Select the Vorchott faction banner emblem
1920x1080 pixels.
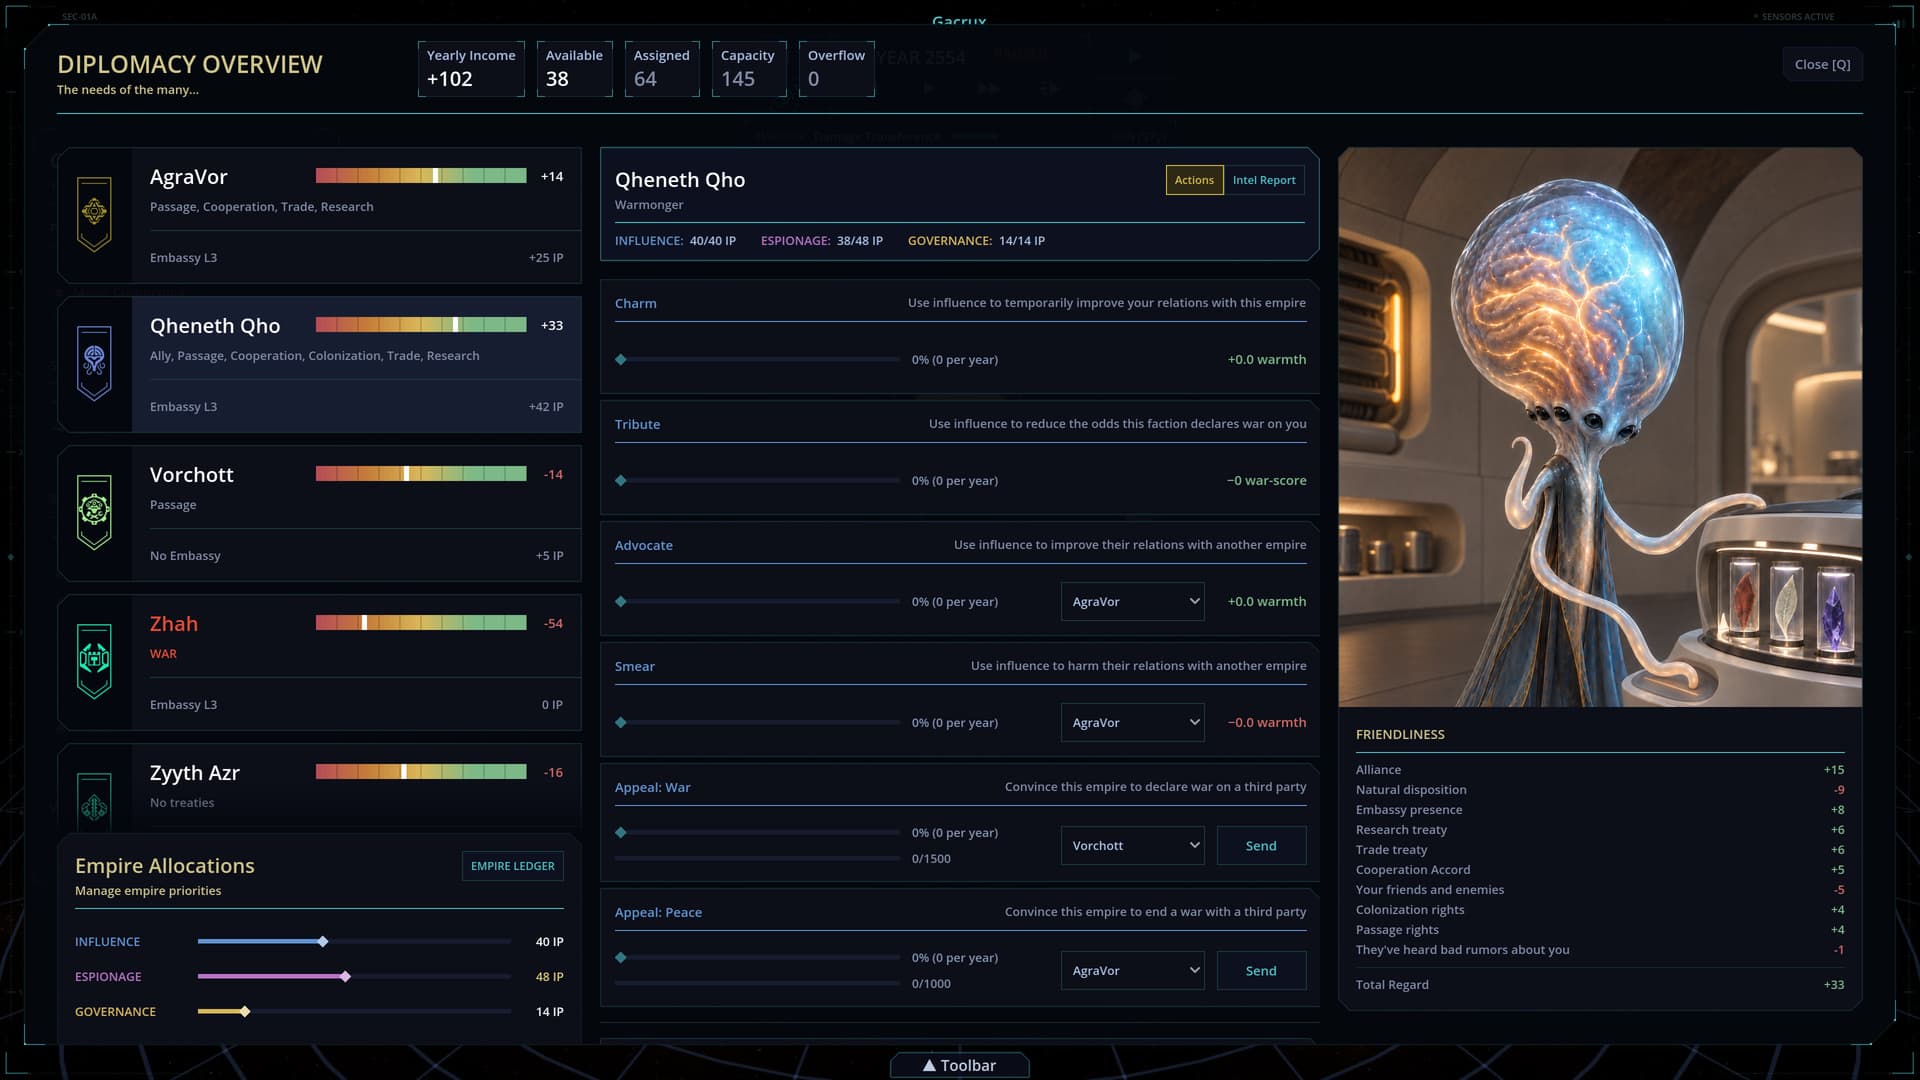tap(94, 512)
